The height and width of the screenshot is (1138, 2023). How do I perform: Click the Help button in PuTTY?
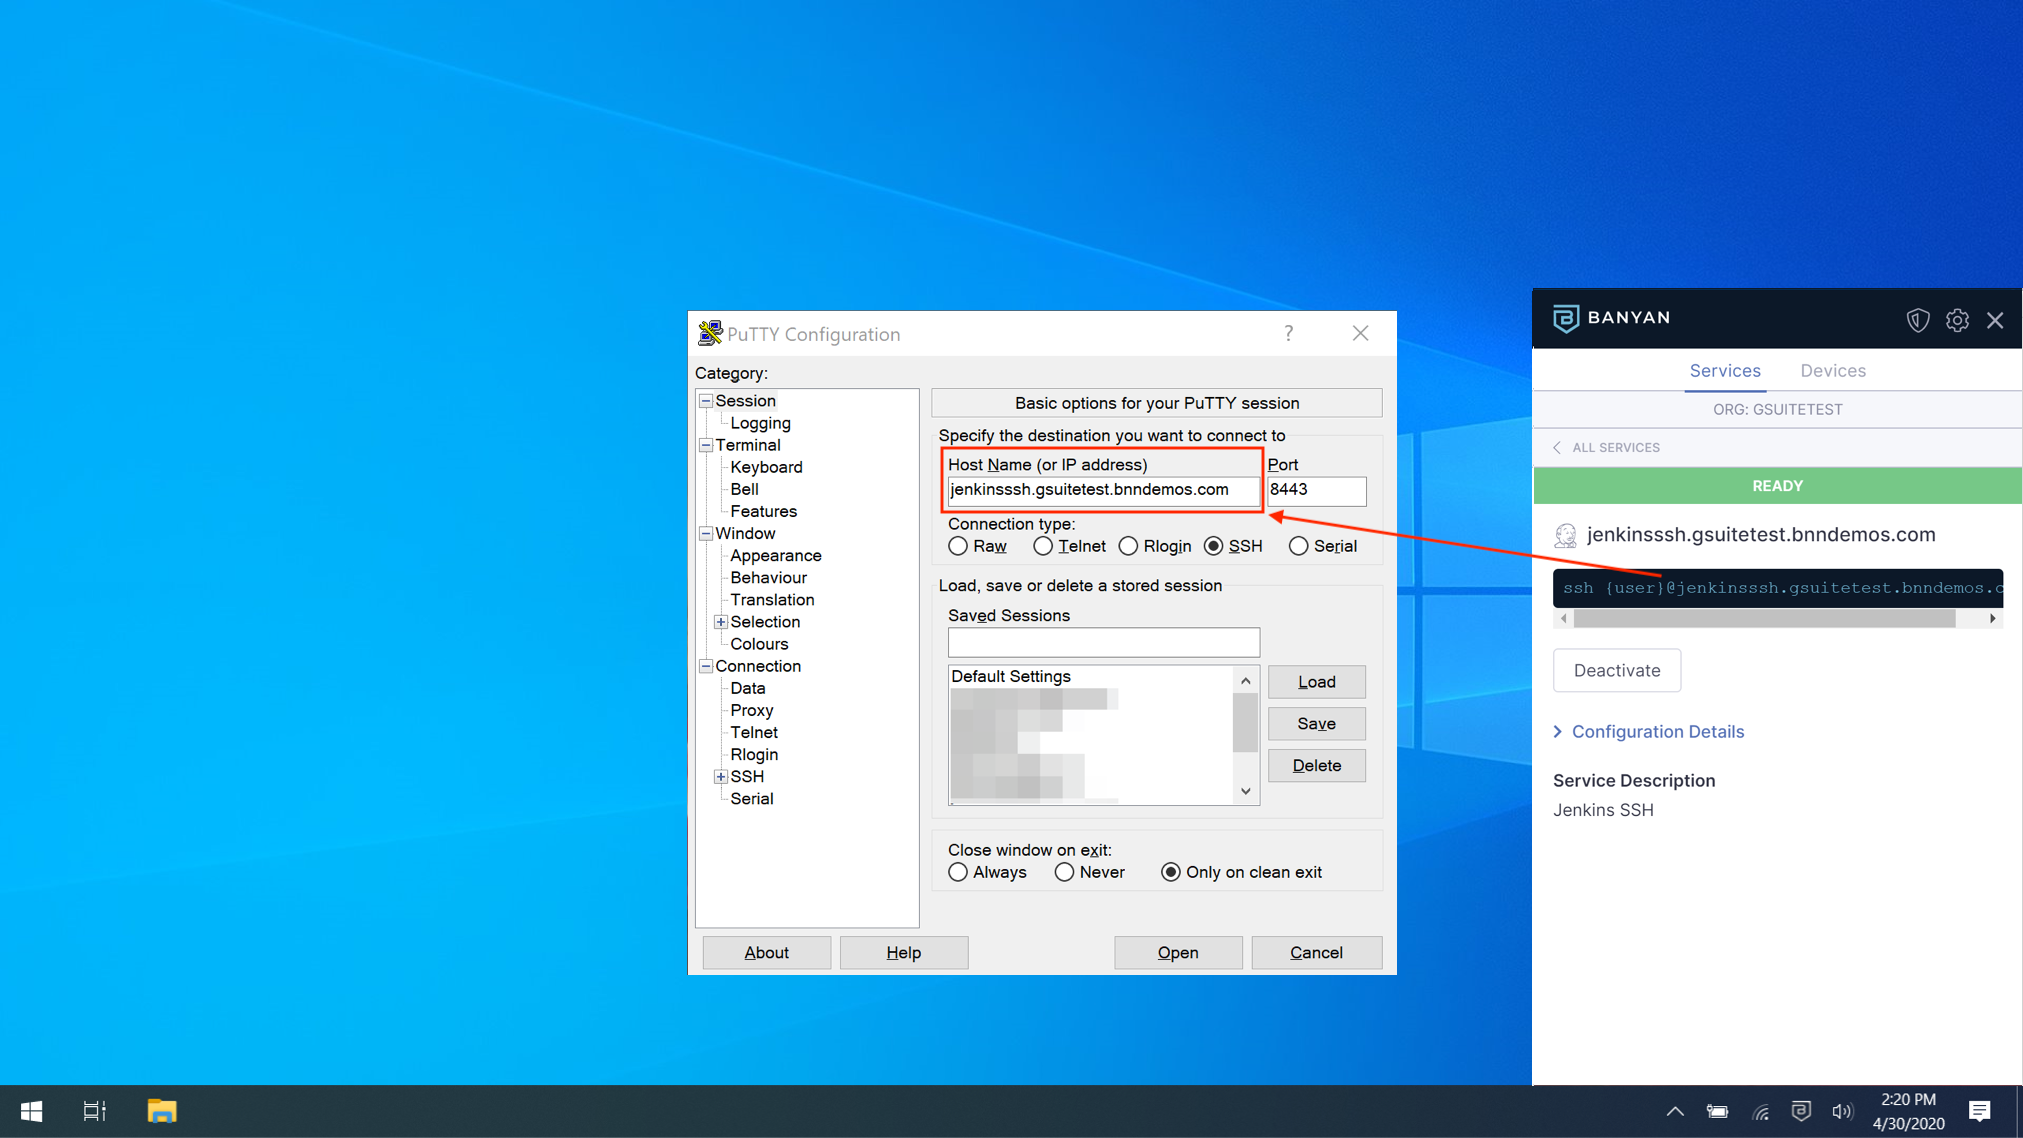(x=903, y=953)
